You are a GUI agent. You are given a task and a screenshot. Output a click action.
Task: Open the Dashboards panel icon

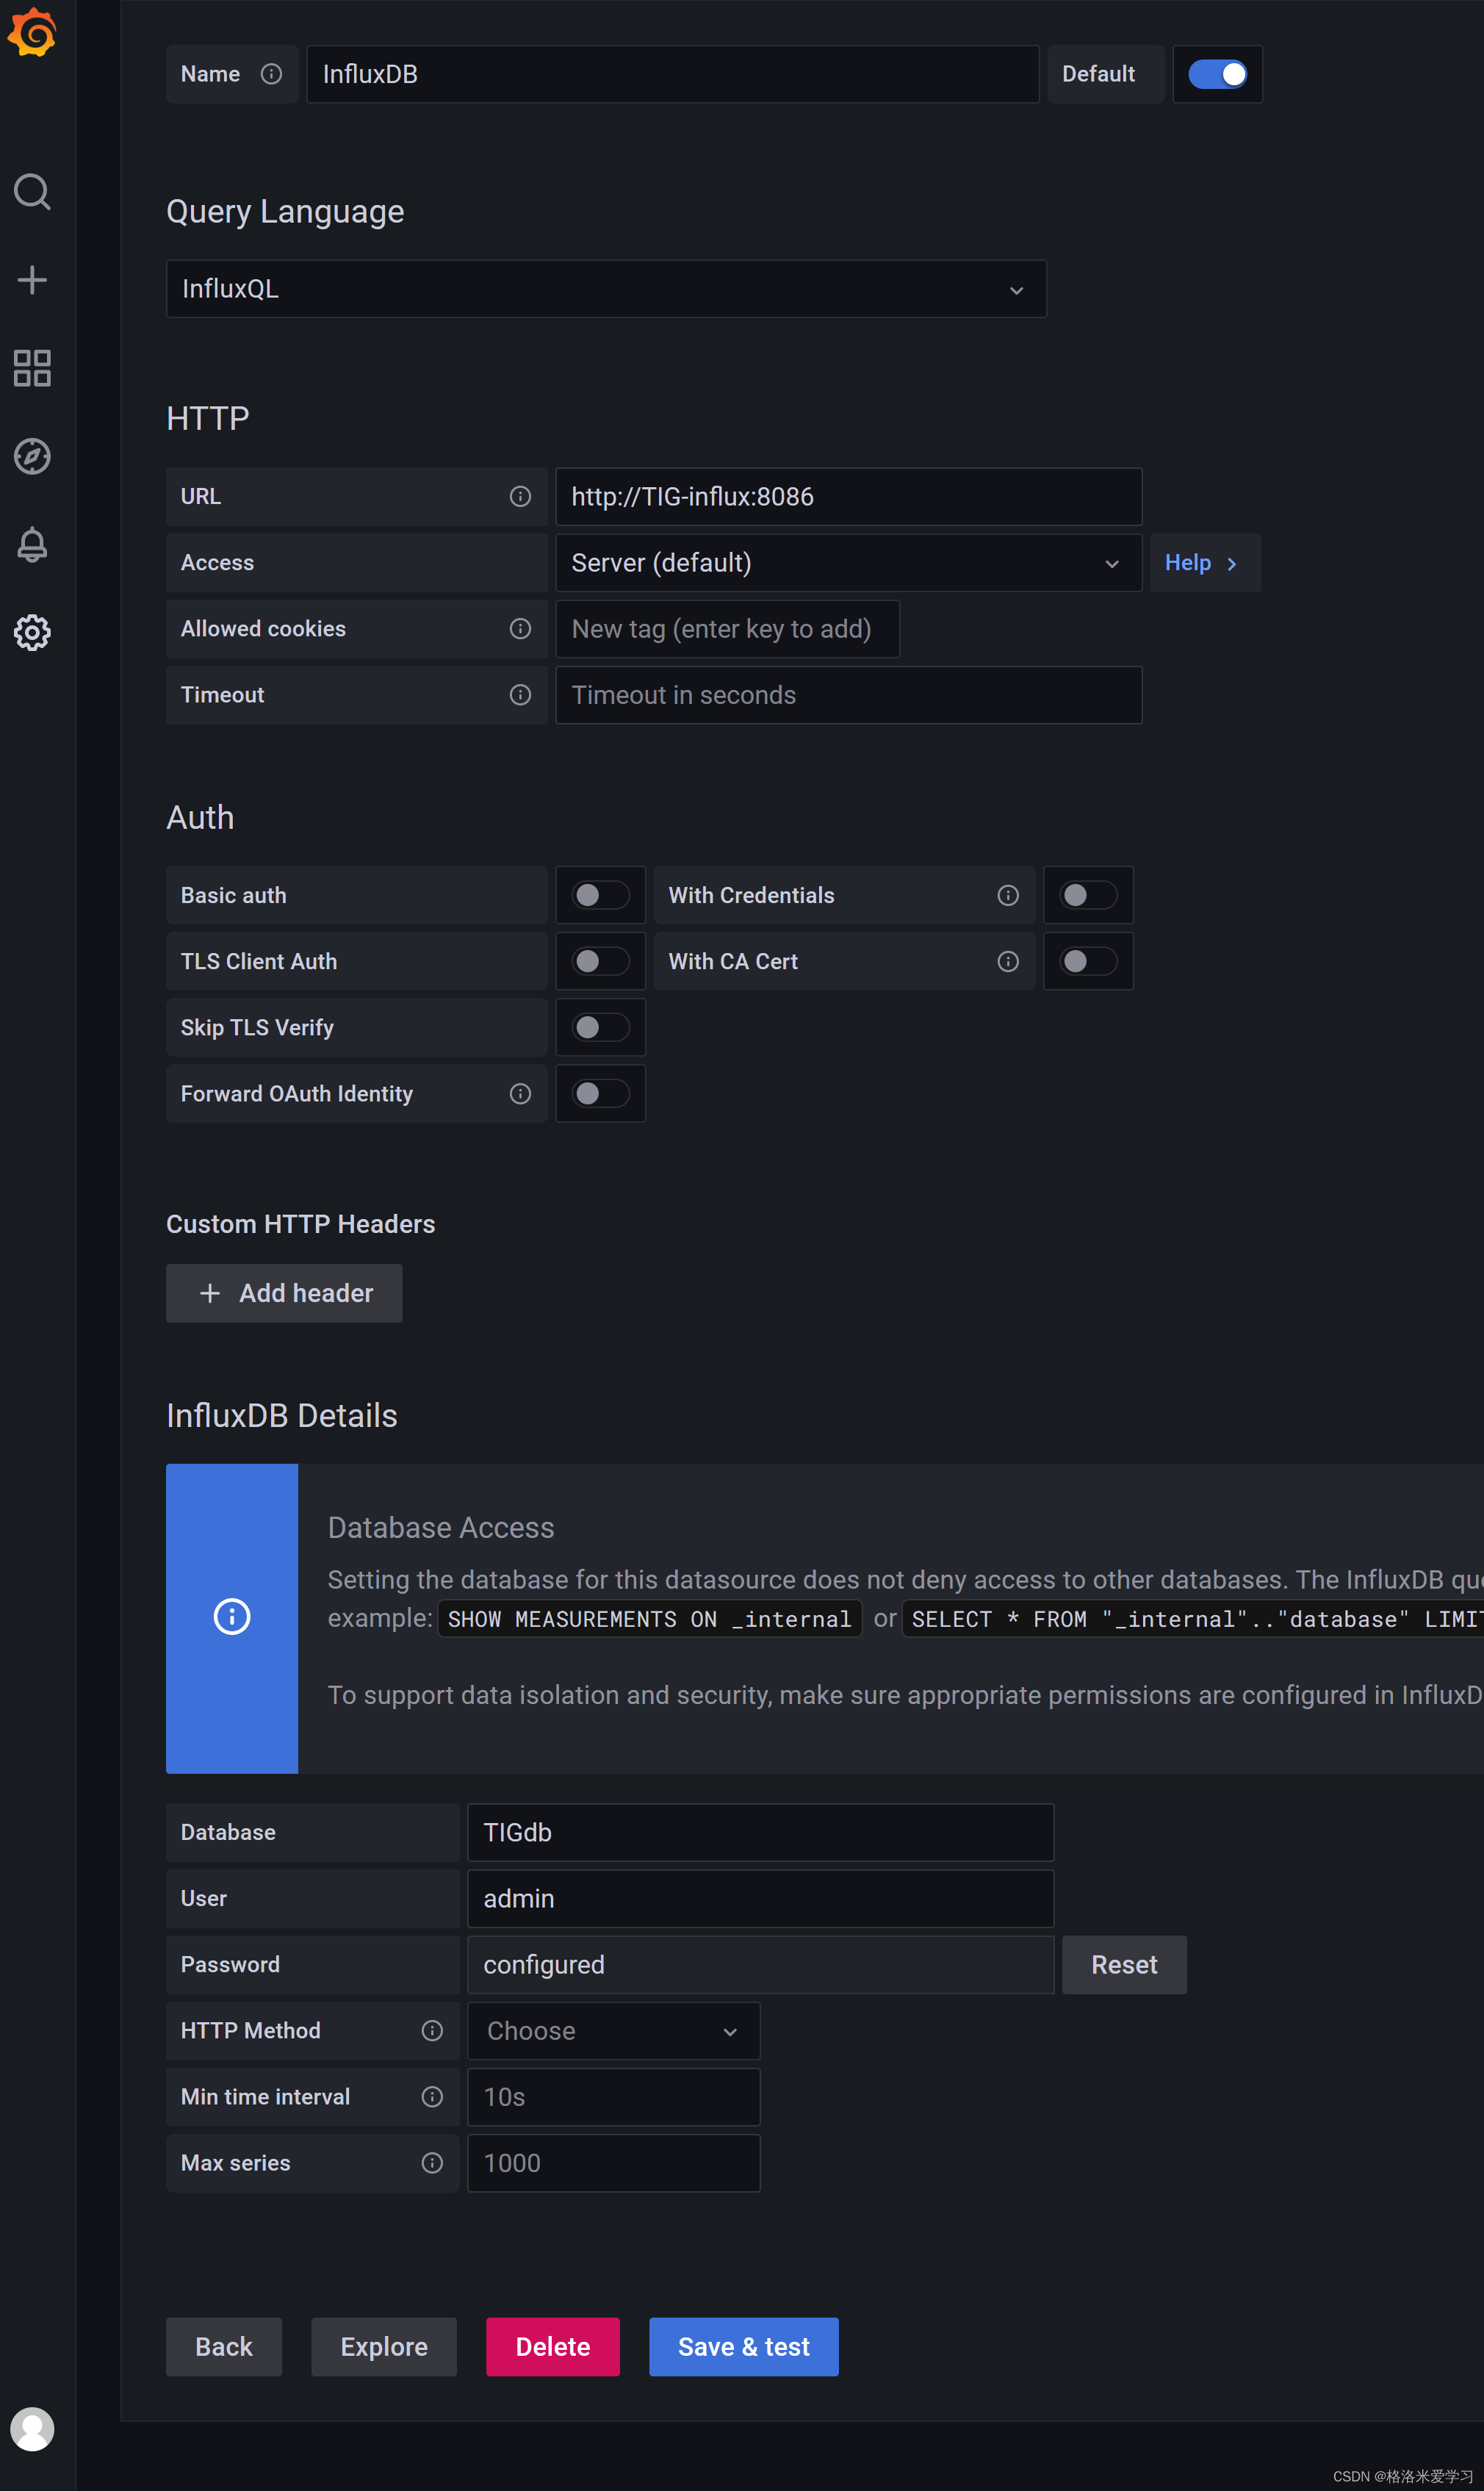point(35,367)
